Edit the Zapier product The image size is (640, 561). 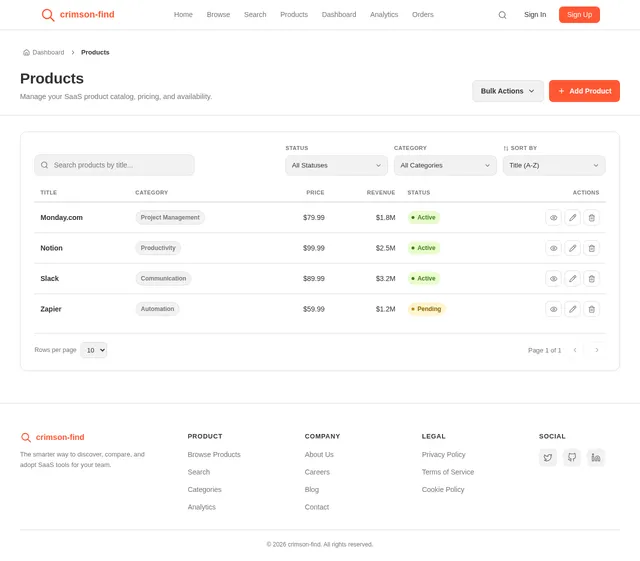pos(572,309)
